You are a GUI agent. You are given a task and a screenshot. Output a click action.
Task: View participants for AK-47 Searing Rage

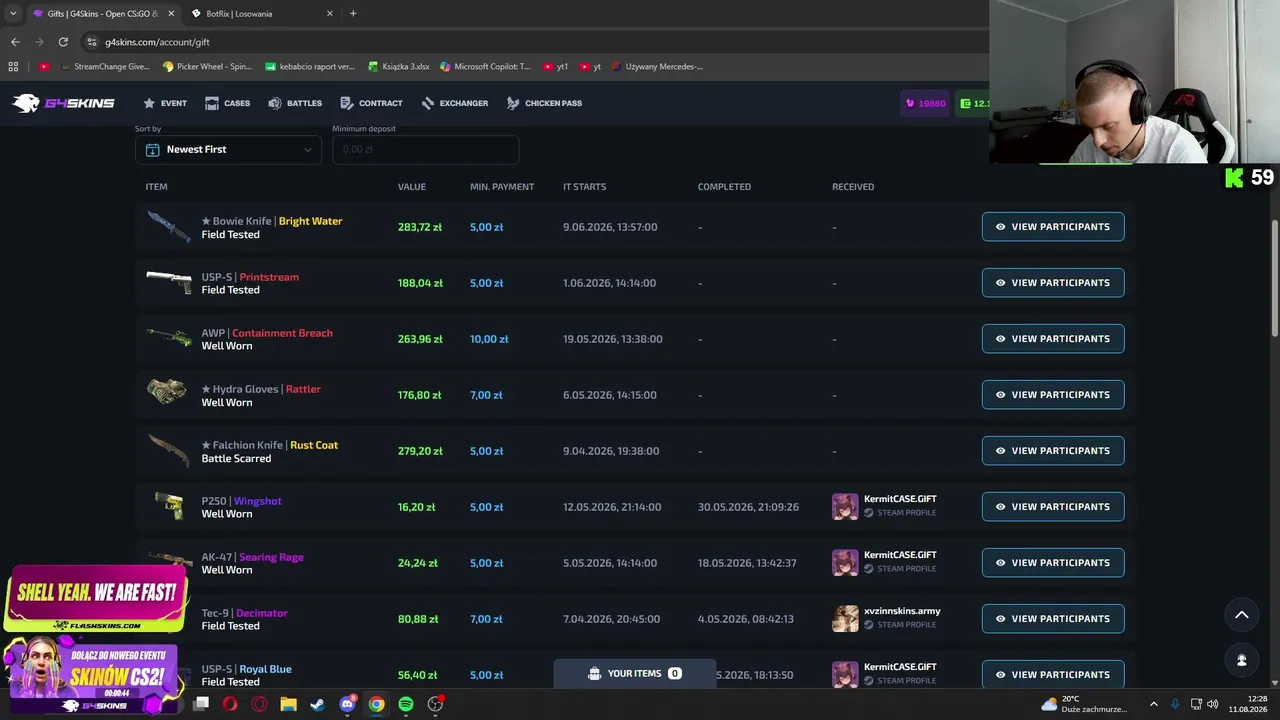click(x=1053, y=563)
